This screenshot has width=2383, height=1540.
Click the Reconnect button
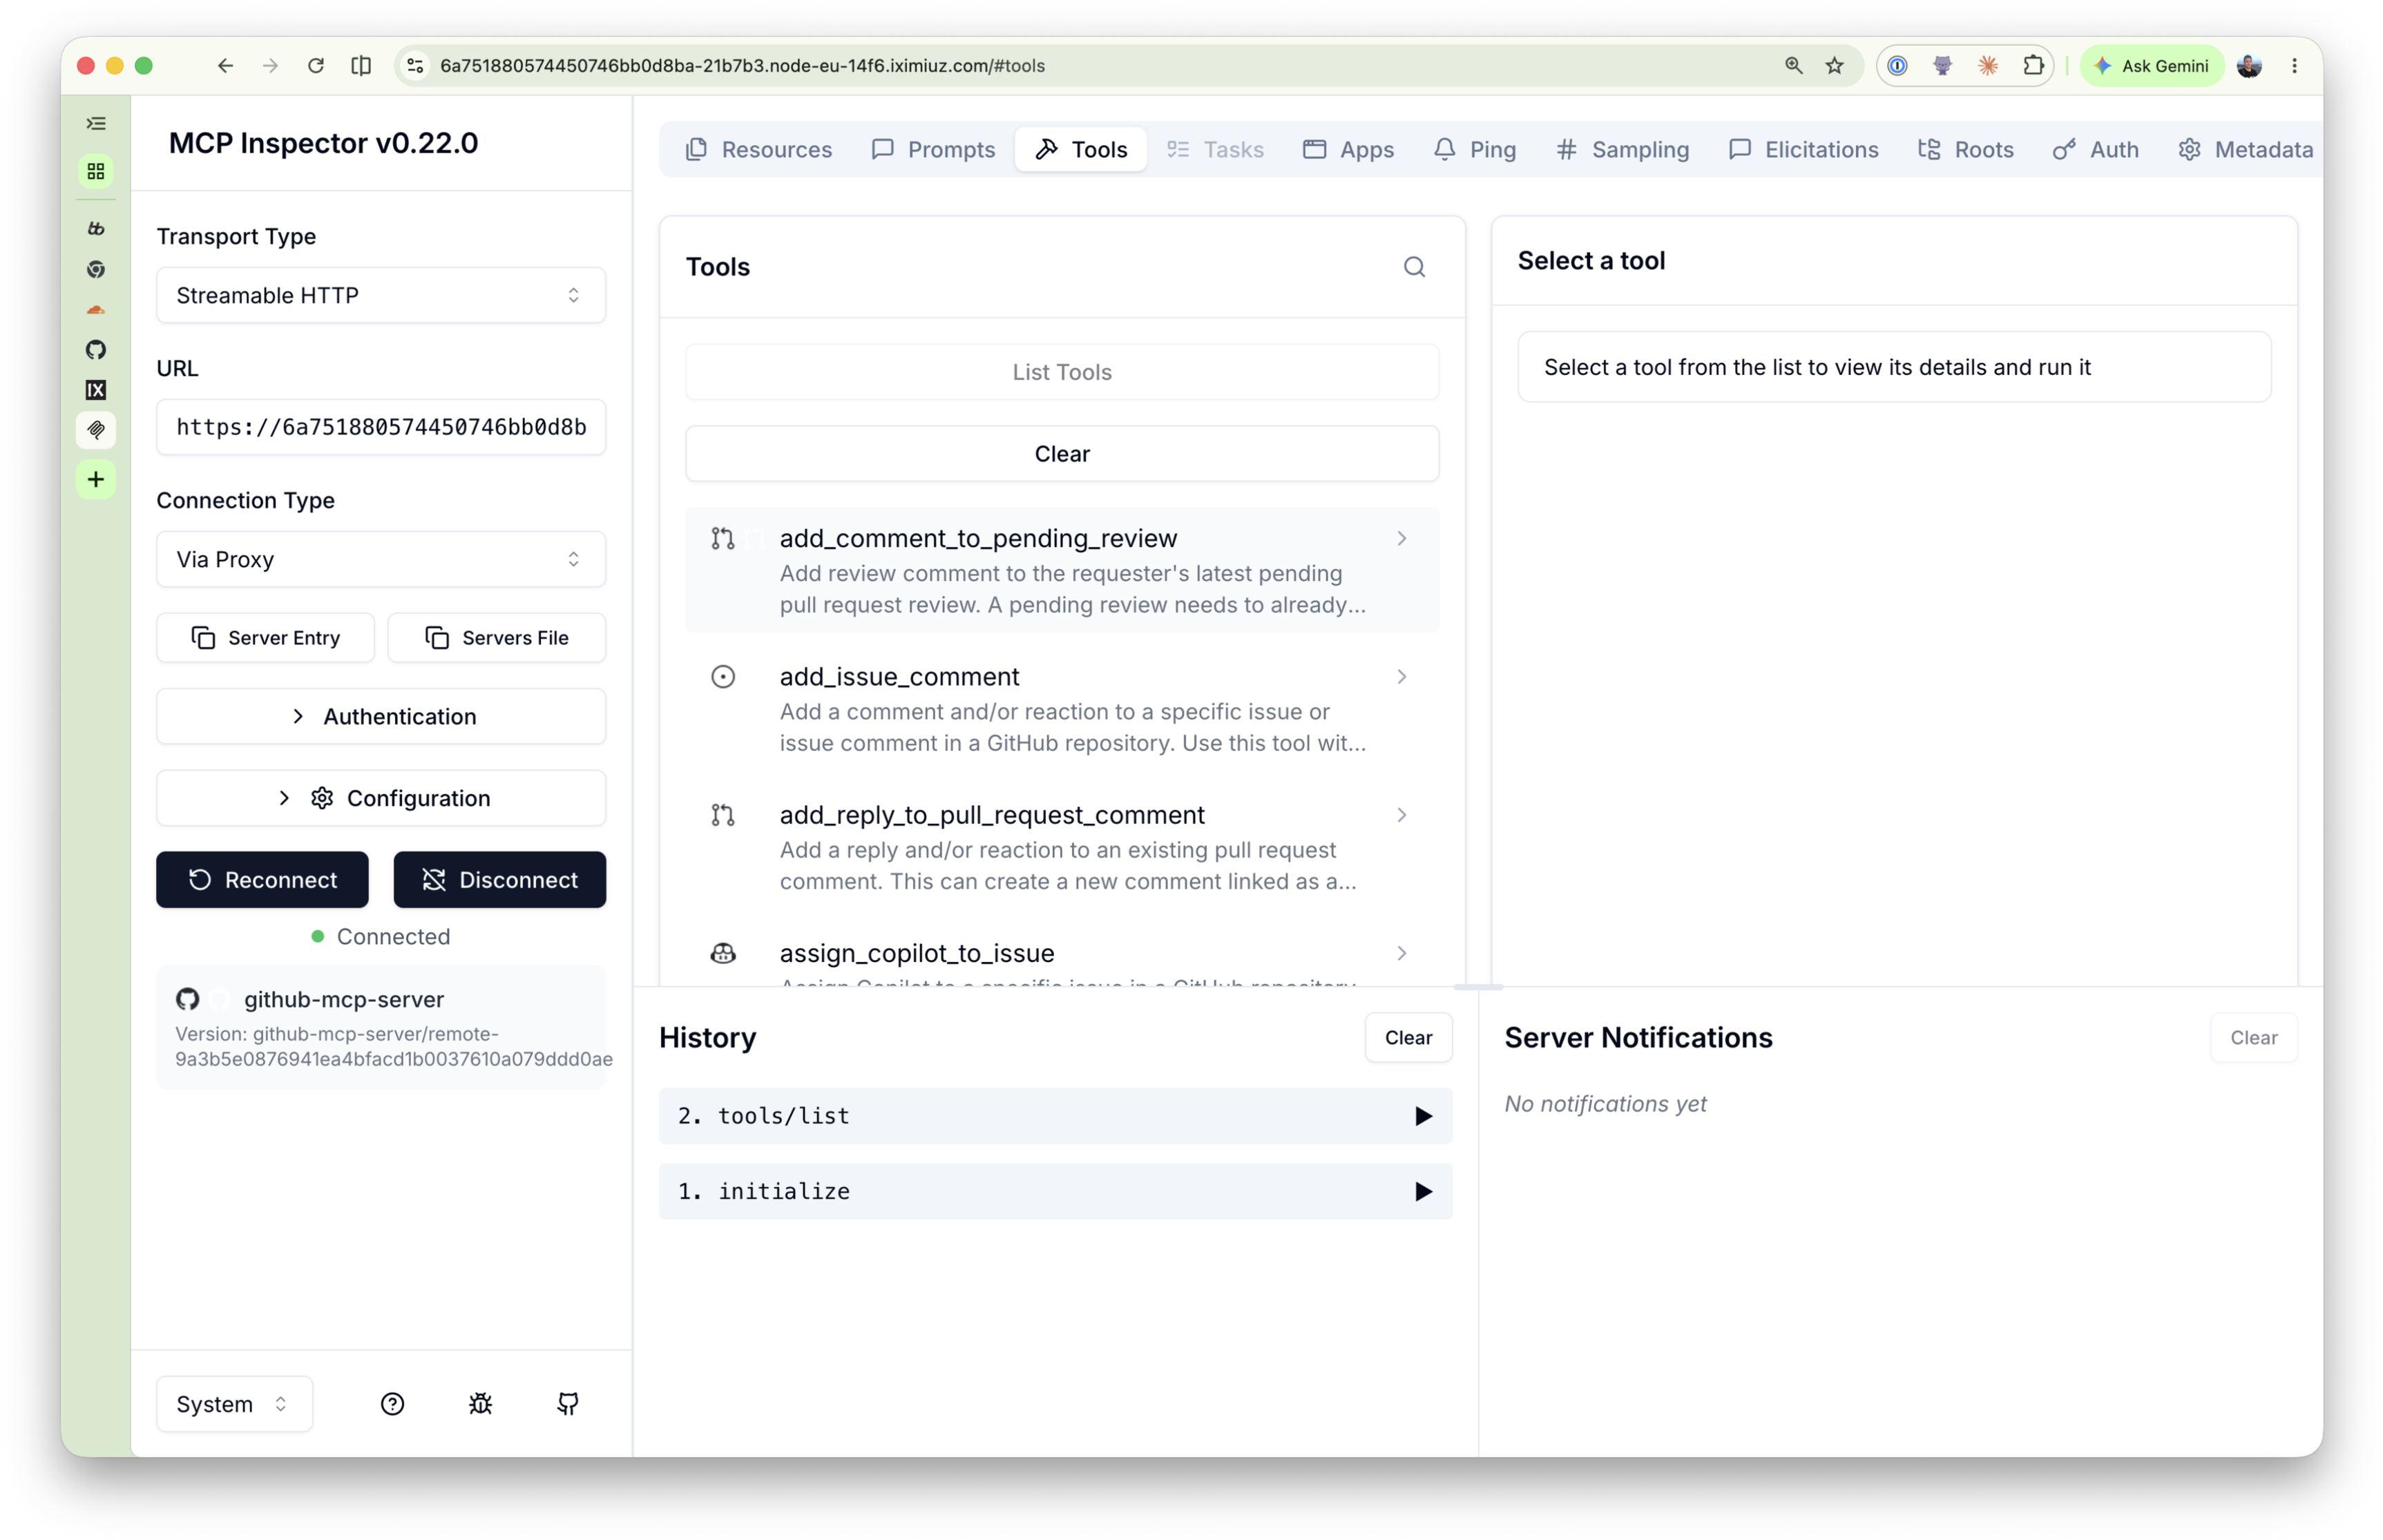pyautogui.click(x=262, y=880)
